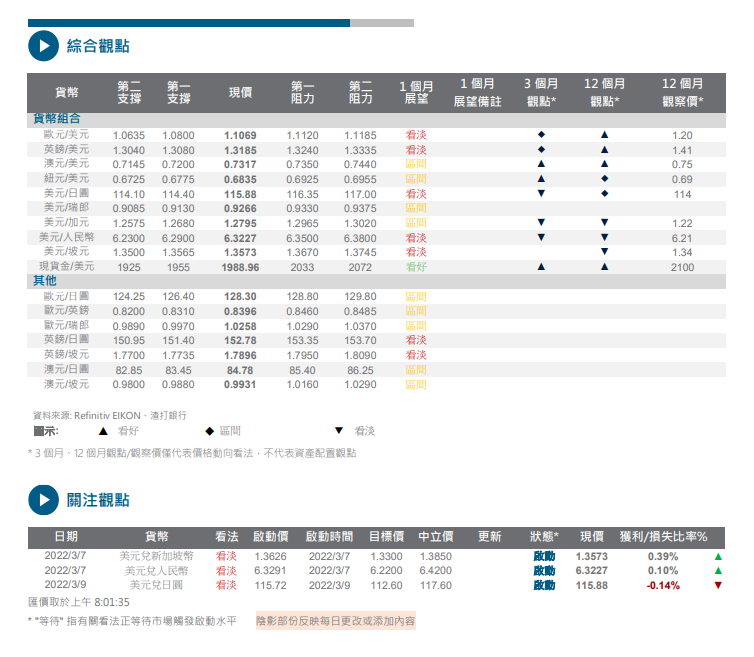Click the 3-month up triangle in 澳元/美元 row
This screenshot has width=754, height=657.
541,164
